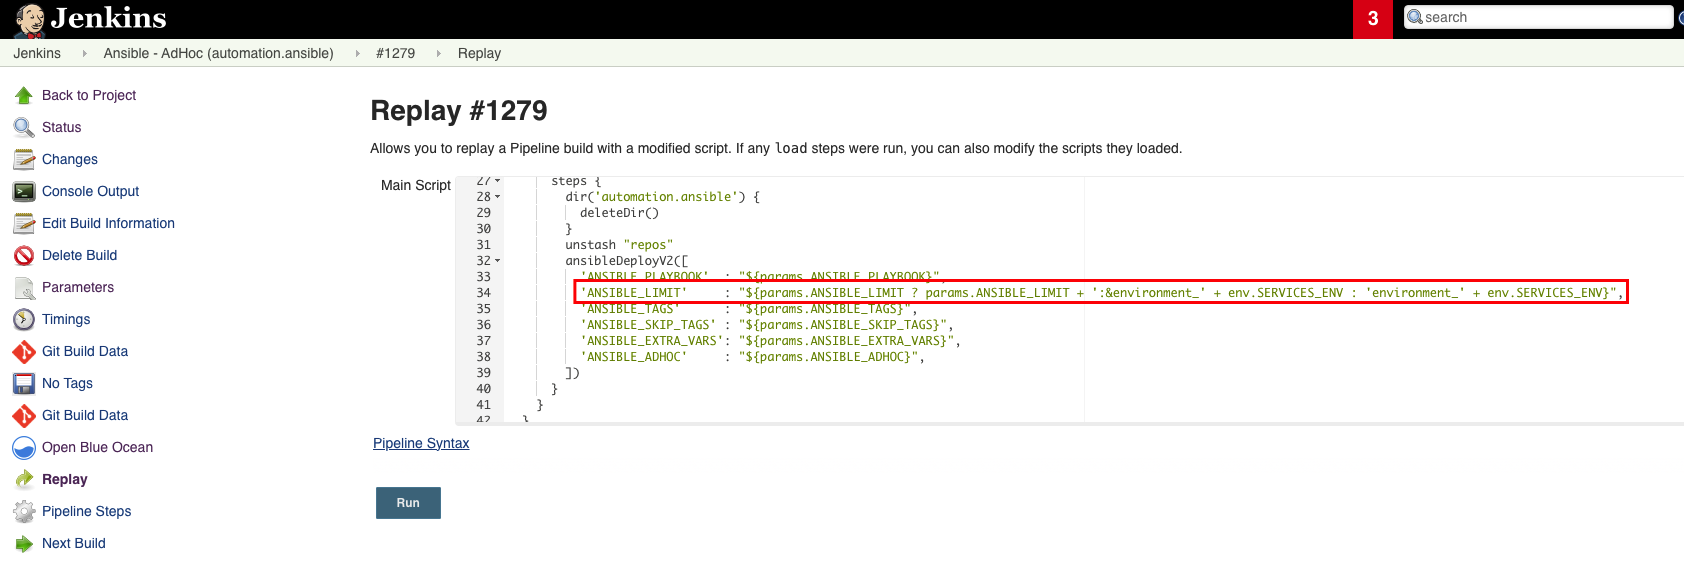
Task: Collapse code fold arrow on line 32
Action: (497, 261)
